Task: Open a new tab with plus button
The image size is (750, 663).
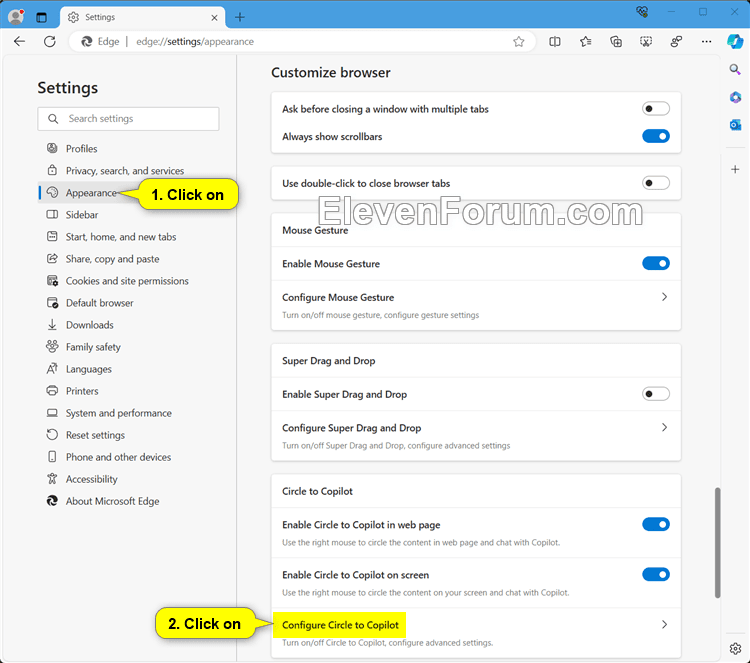Action: (240, 18)
